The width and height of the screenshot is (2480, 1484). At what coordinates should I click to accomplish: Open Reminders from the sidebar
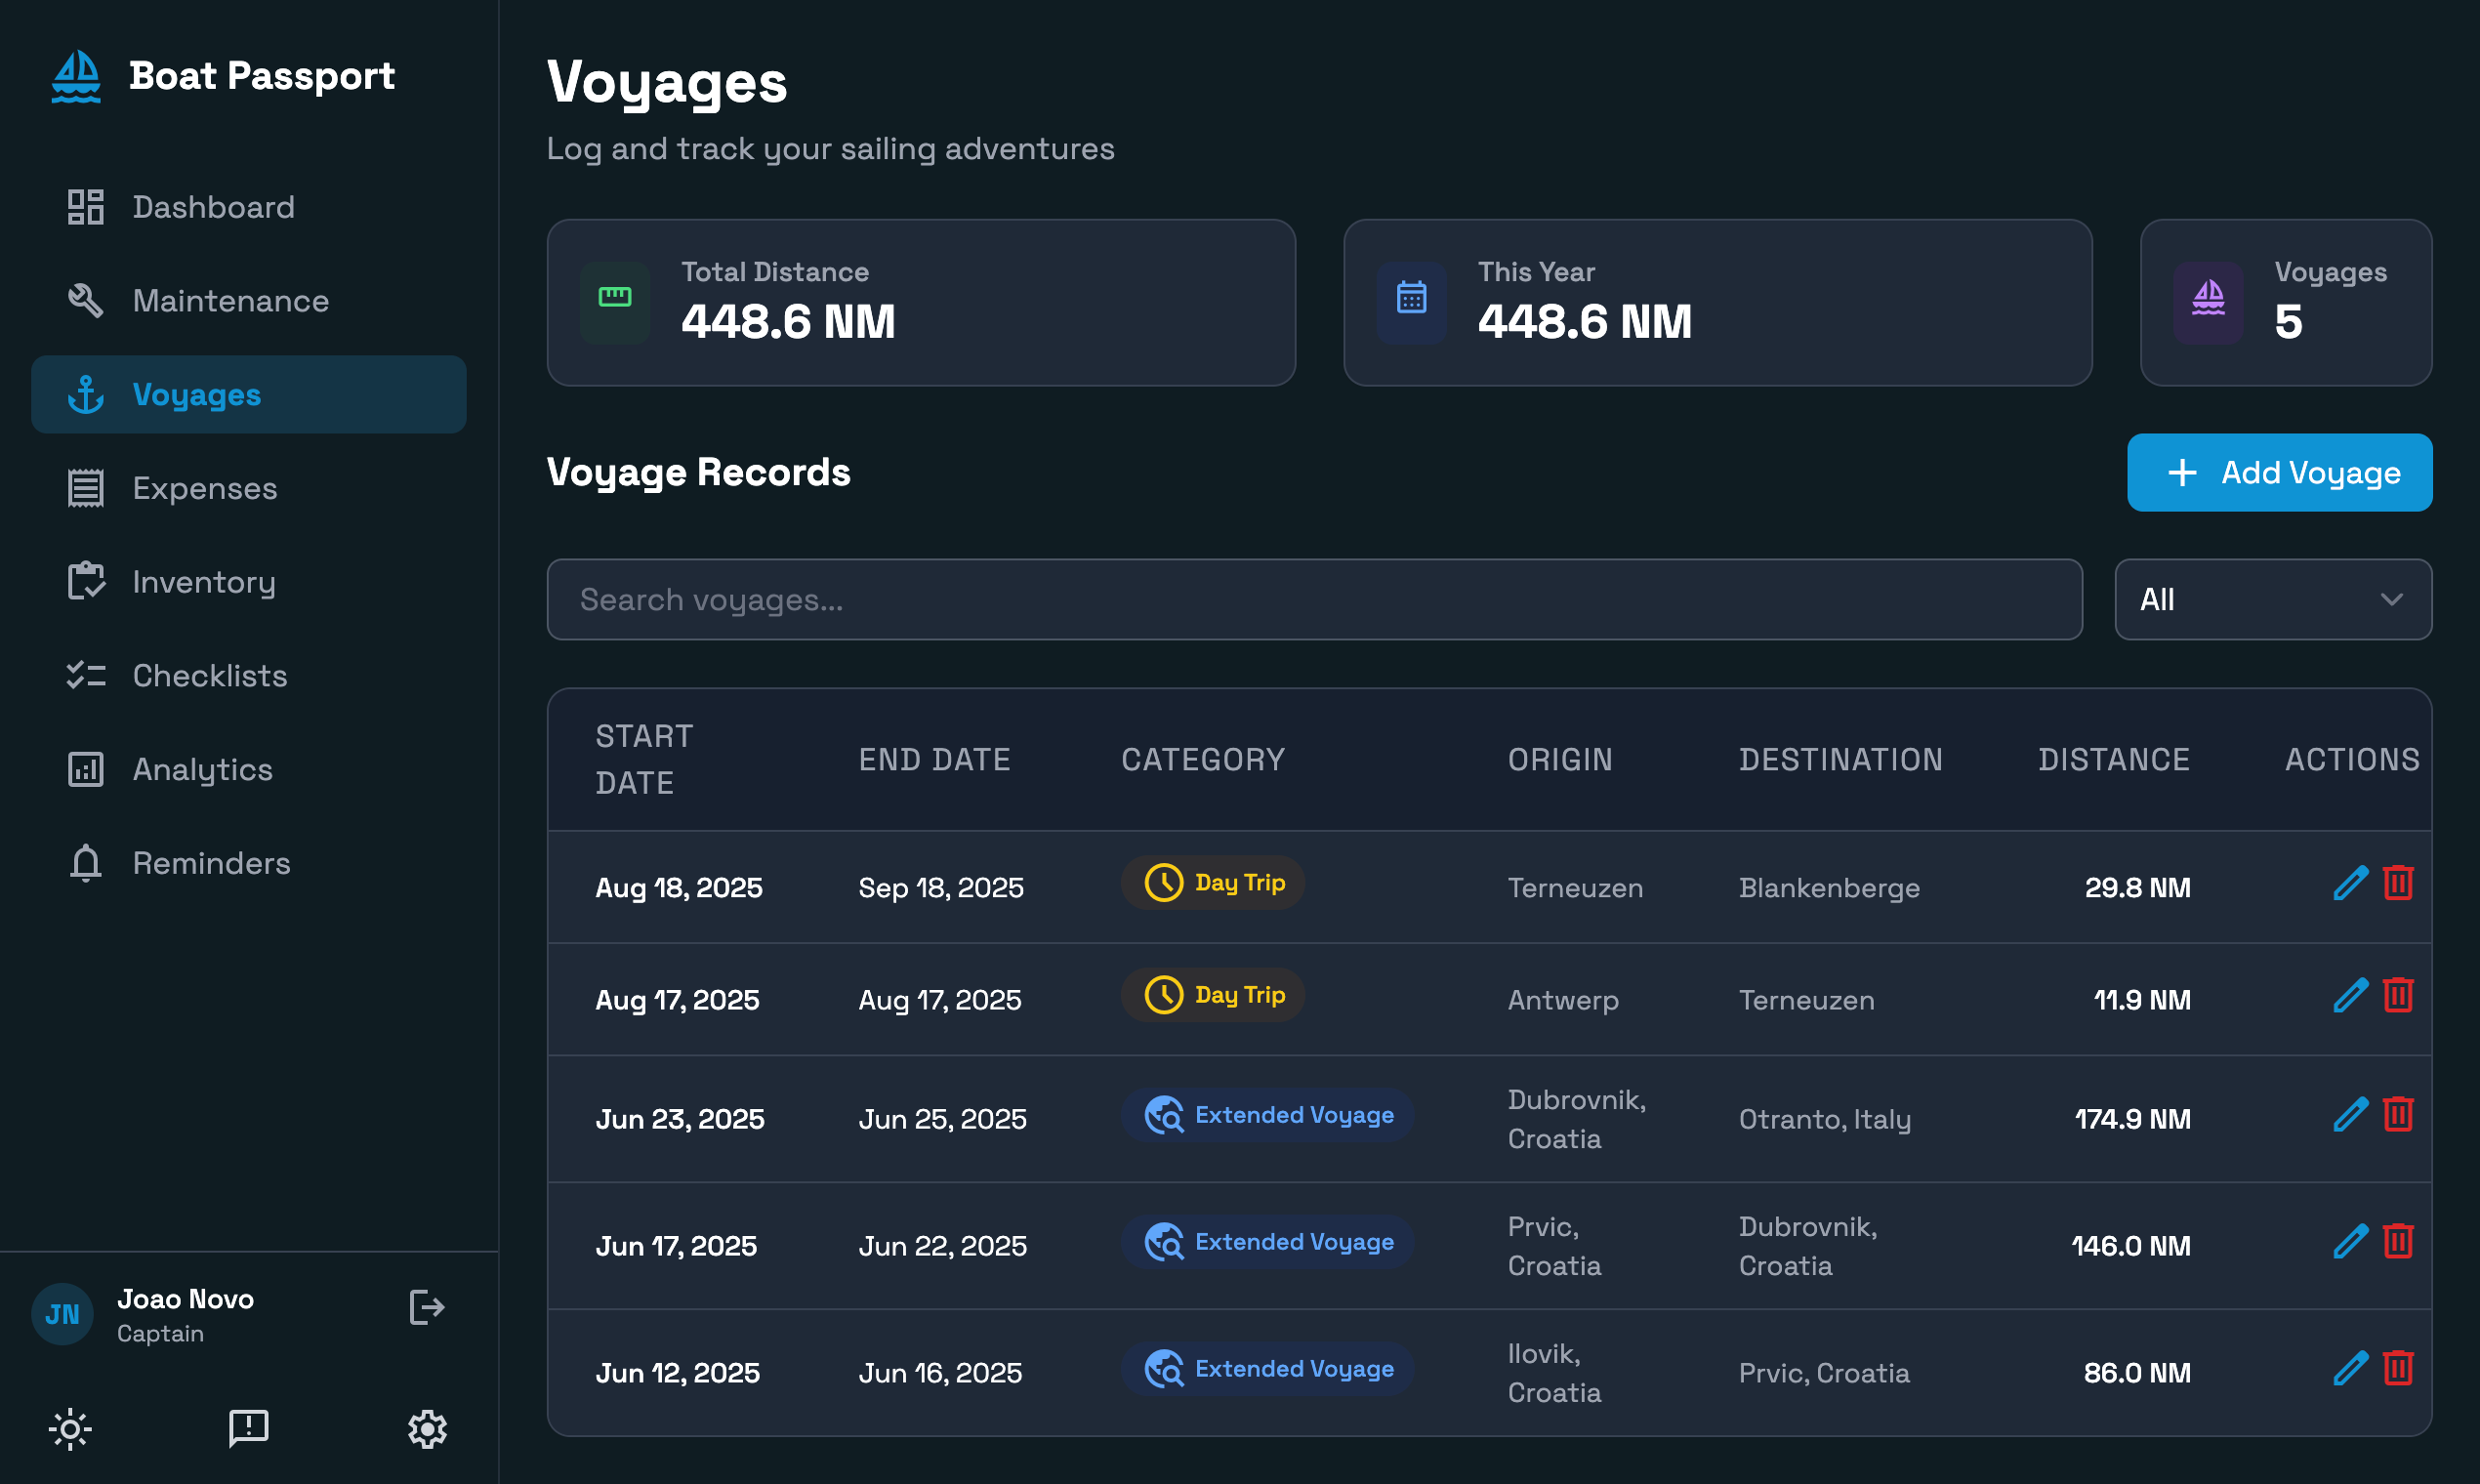tap(211, 863)
